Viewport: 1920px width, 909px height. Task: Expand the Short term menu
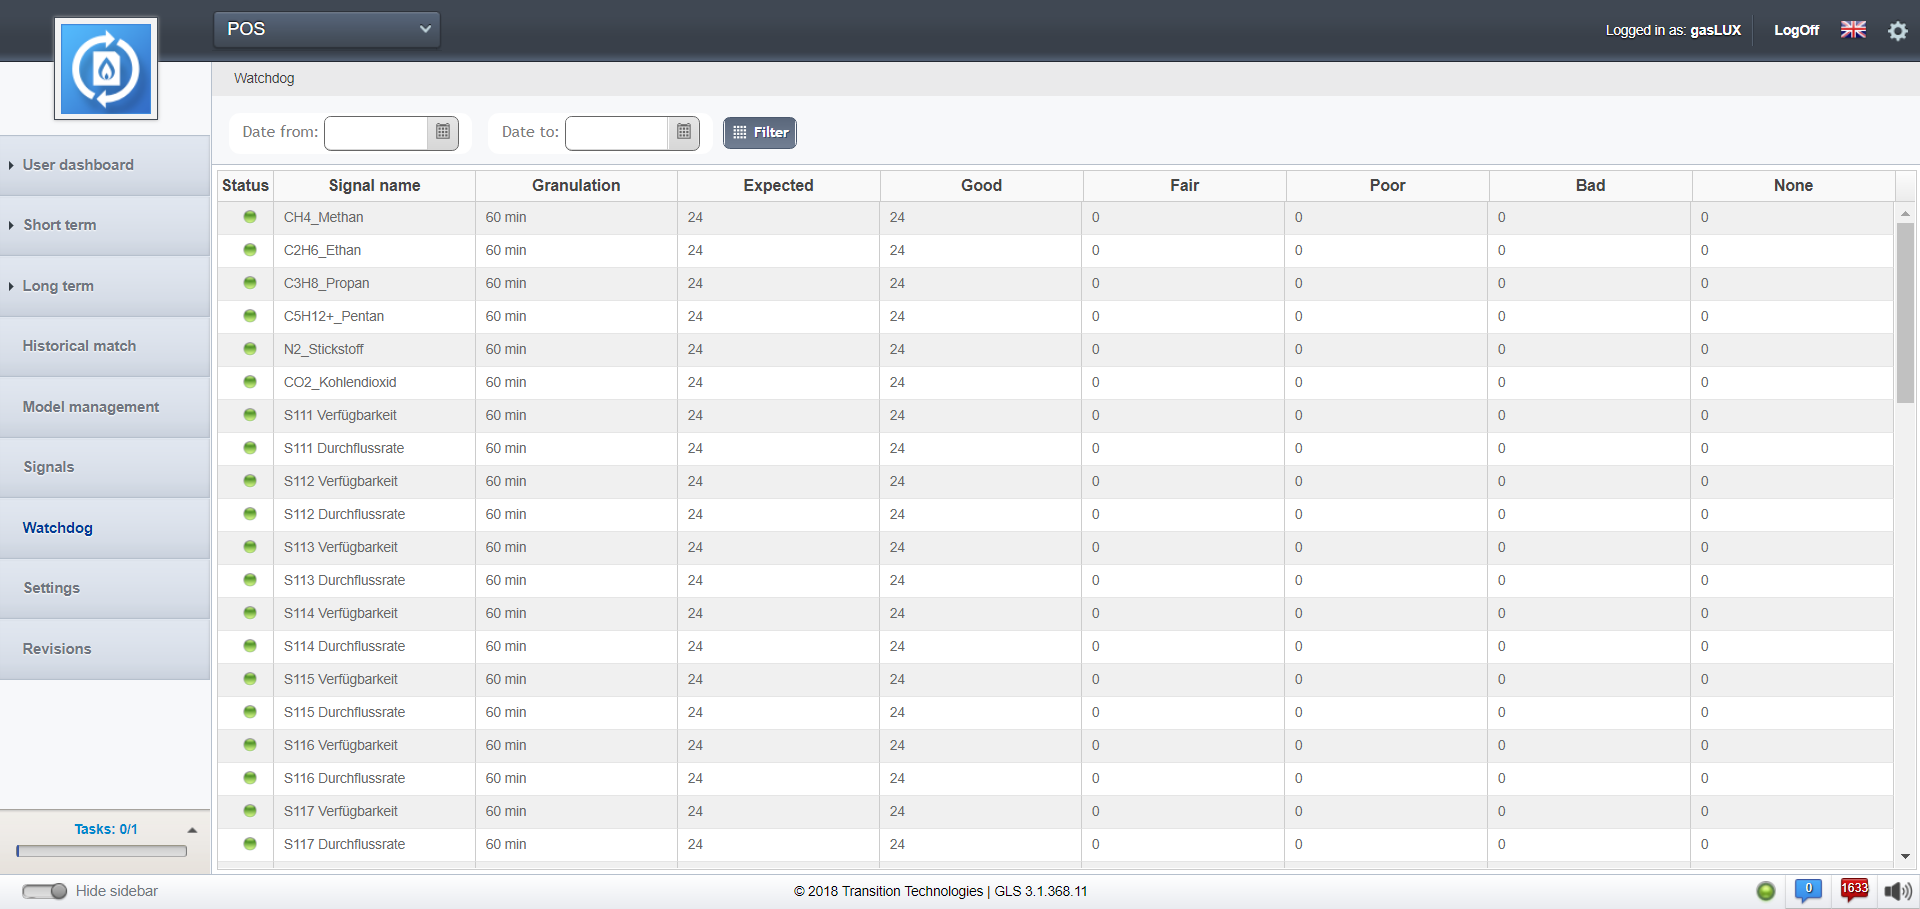point(60,225)
